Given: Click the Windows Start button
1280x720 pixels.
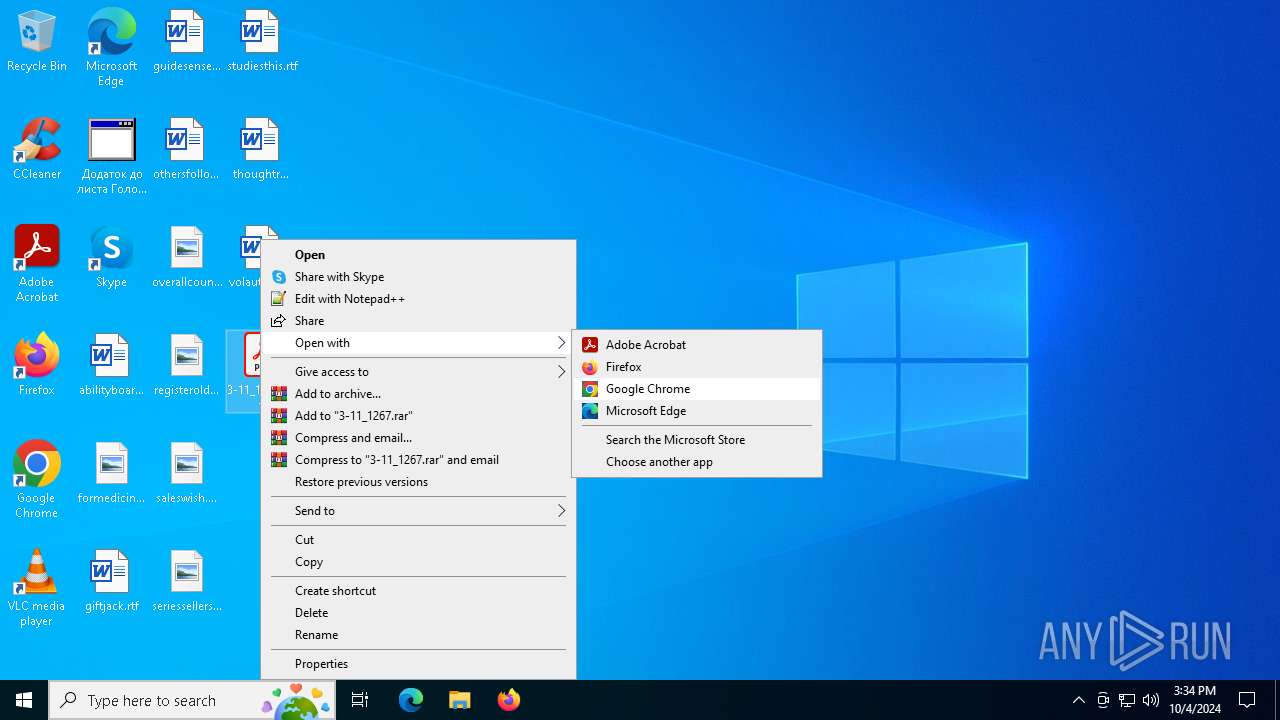Looking at the screenshot, I should click(x=24, y=700).
